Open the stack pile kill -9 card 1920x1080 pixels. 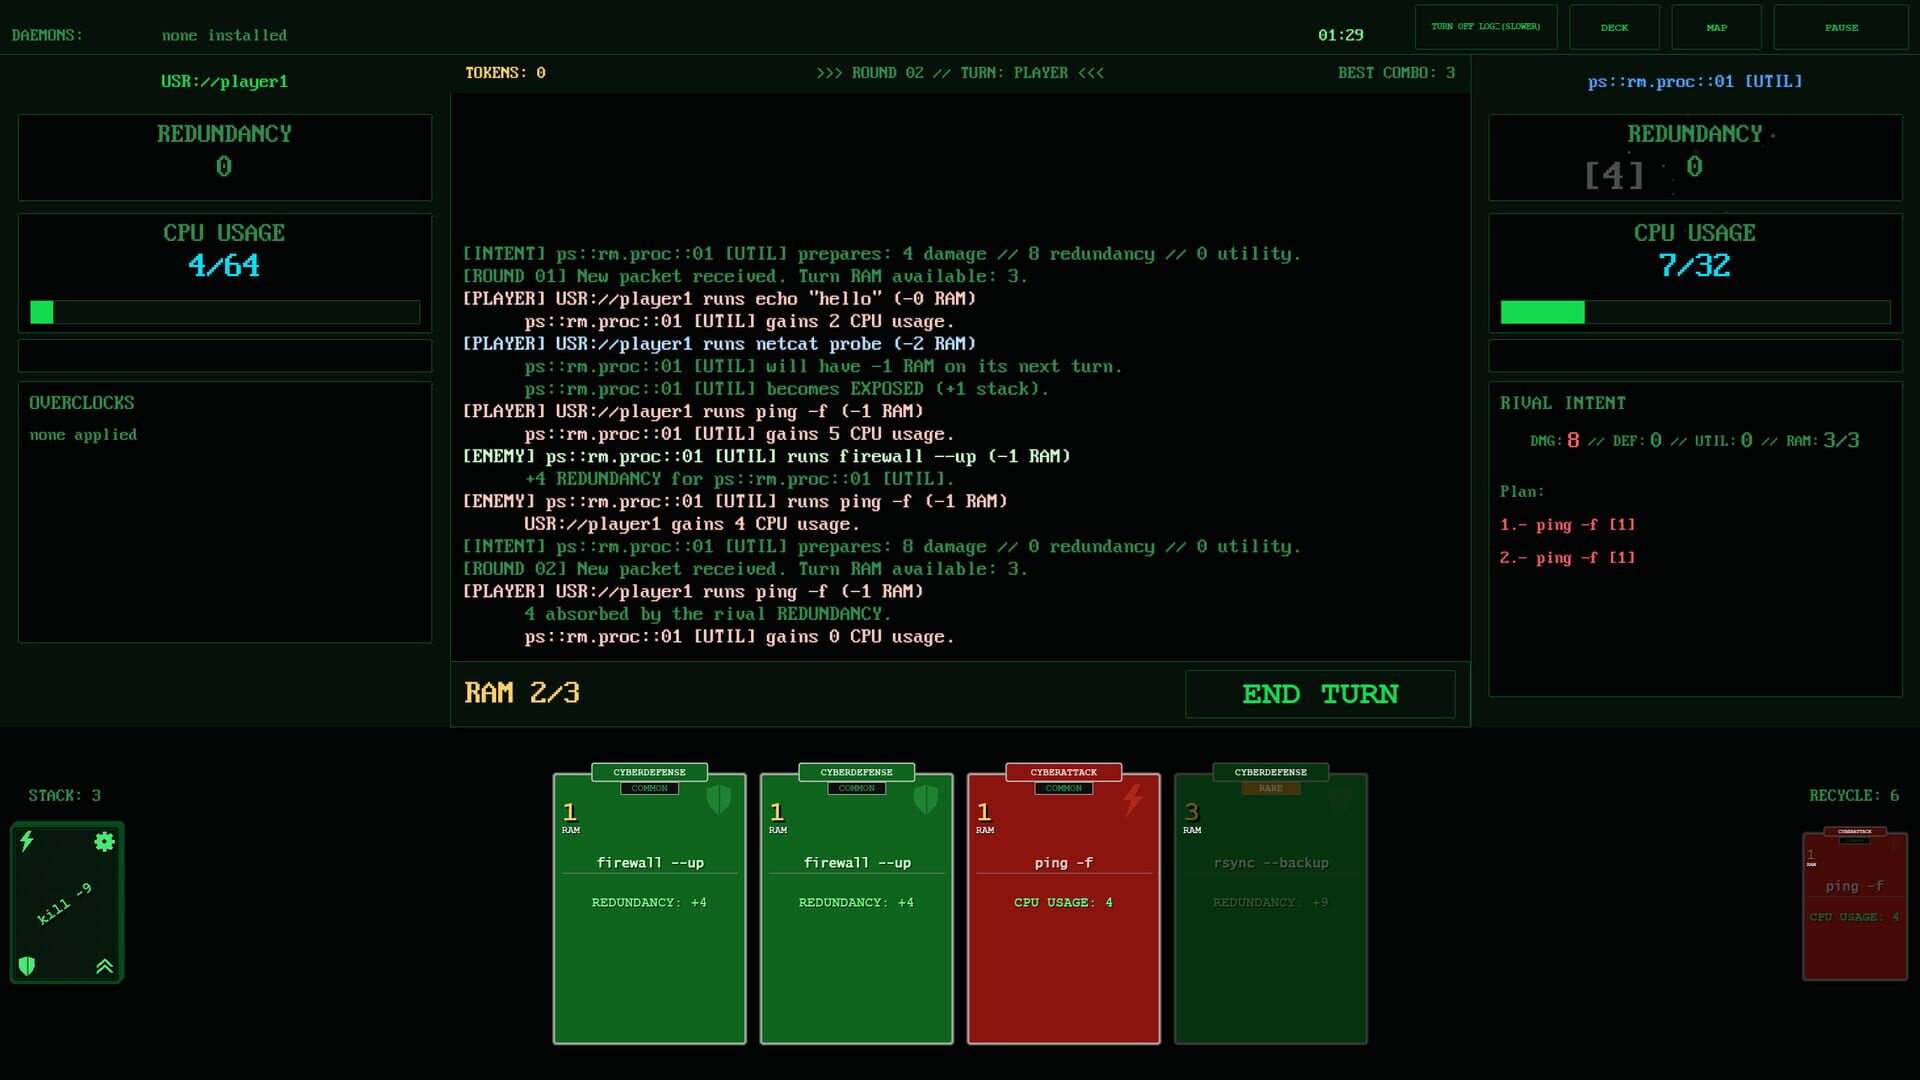(66, 903)
